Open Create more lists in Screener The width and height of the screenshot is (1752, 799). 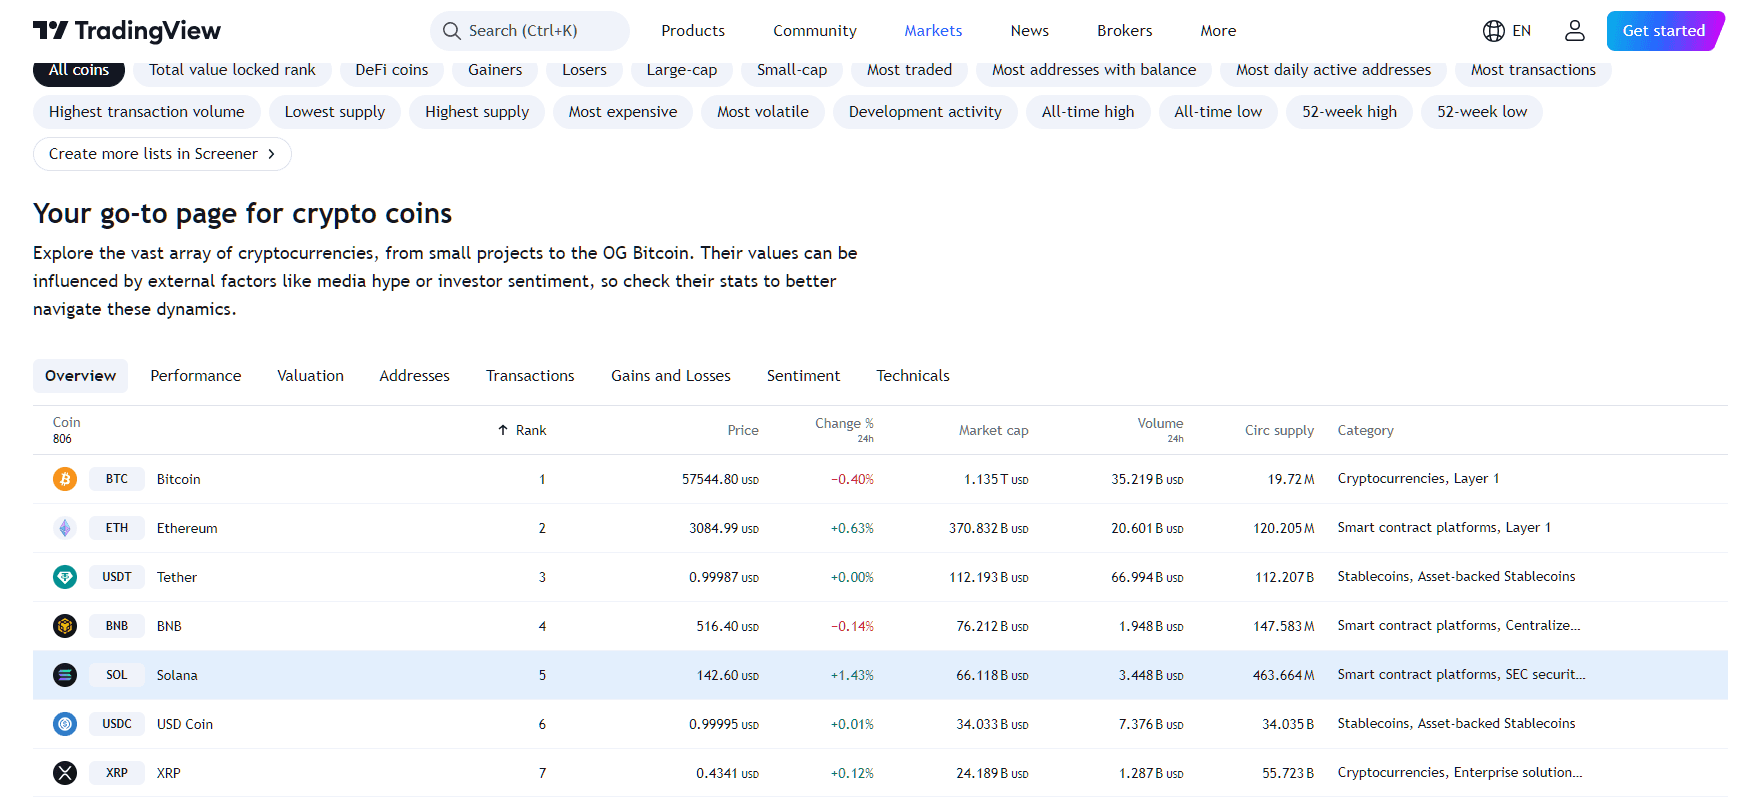click(x=162, y=154)
